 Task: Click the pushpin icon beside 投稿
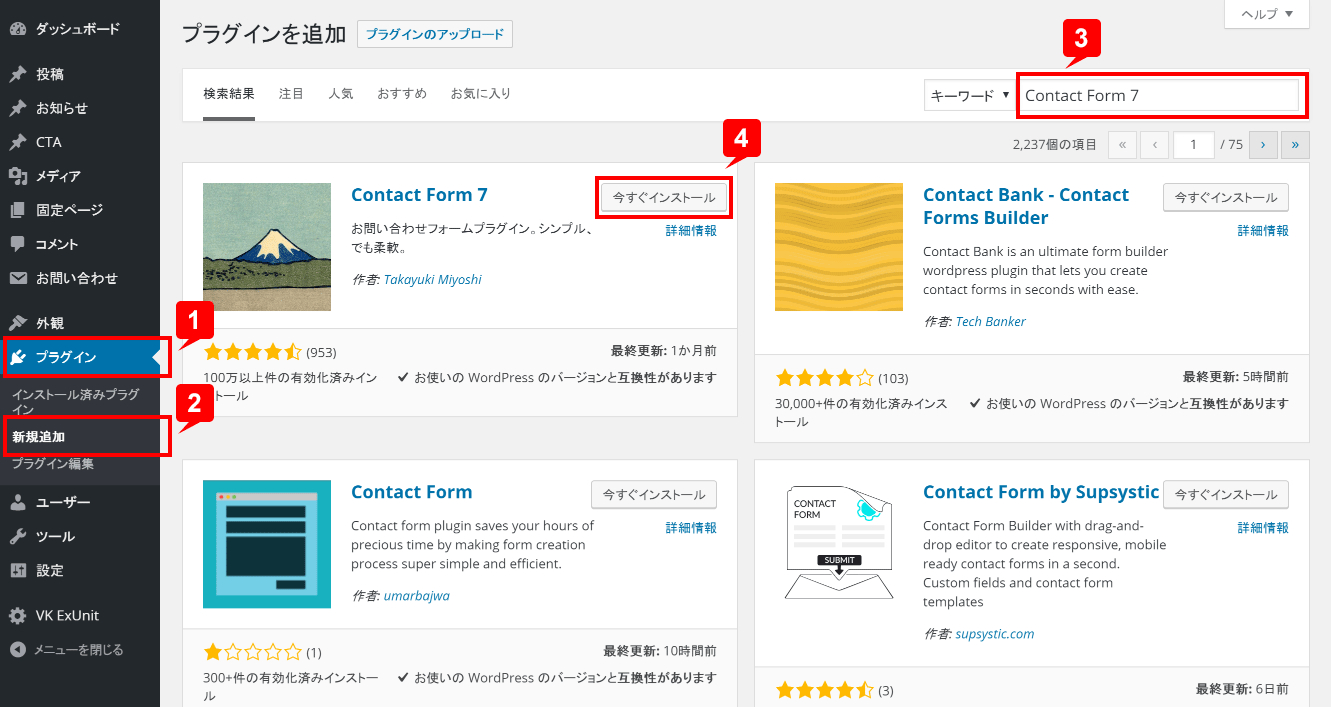click(x=18, y=74)
